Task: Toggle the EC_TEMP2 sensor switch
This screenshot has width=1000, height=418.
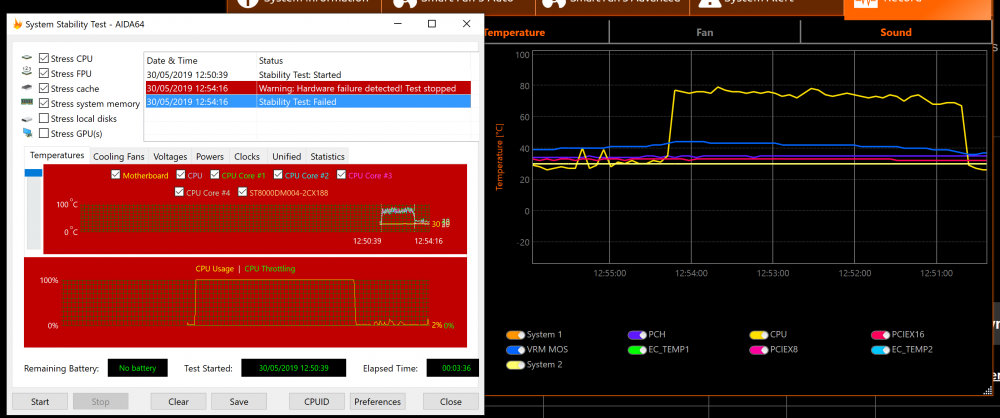Action: tap(881, 350)
